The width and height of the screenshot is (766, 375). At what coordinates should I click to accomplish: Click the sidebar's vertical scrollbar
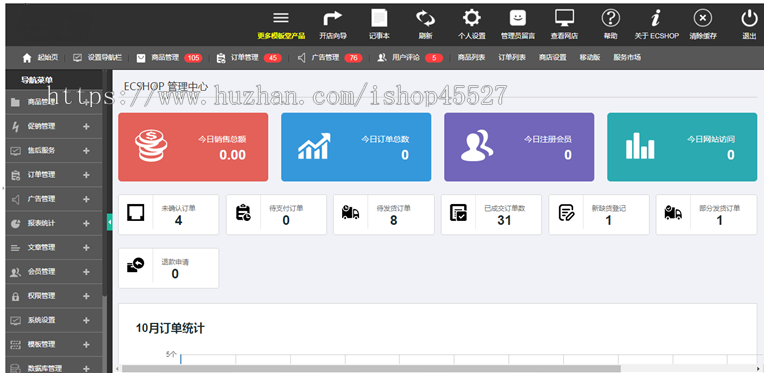(105, 183)
